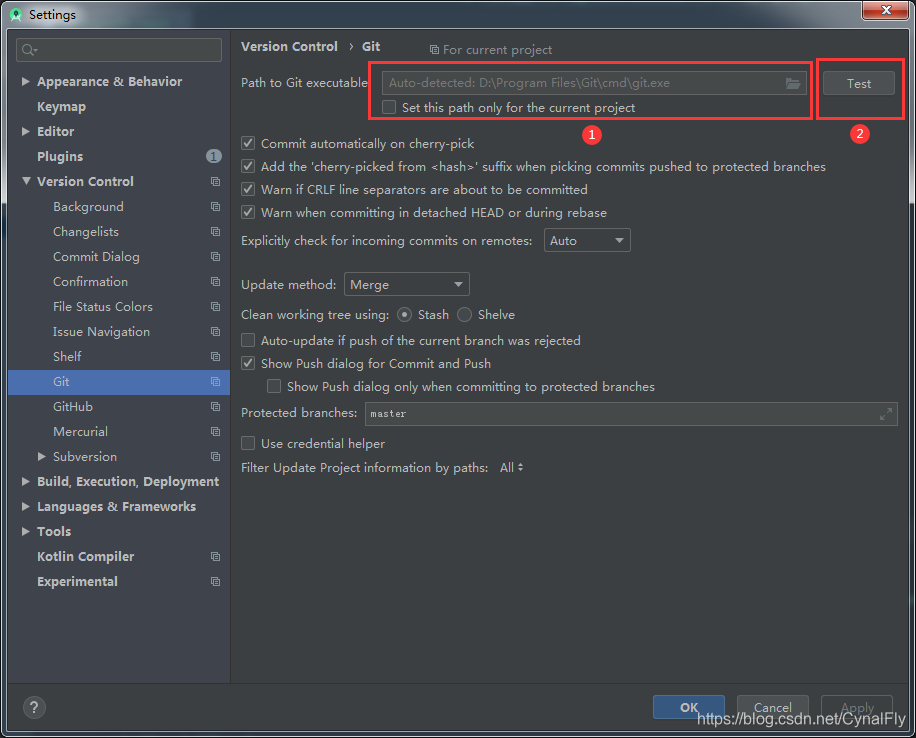The height and width of the screenshot is (738, 916).
Task: Click the Path to Git executable field
Action: (x=594, y=84)
